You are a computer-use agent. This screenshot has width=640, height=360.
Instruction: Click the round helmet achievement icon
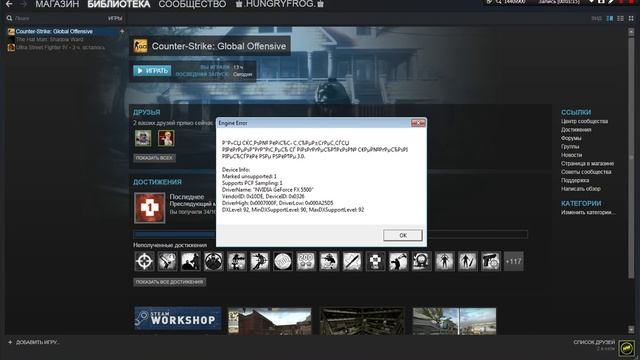(213, 261)
